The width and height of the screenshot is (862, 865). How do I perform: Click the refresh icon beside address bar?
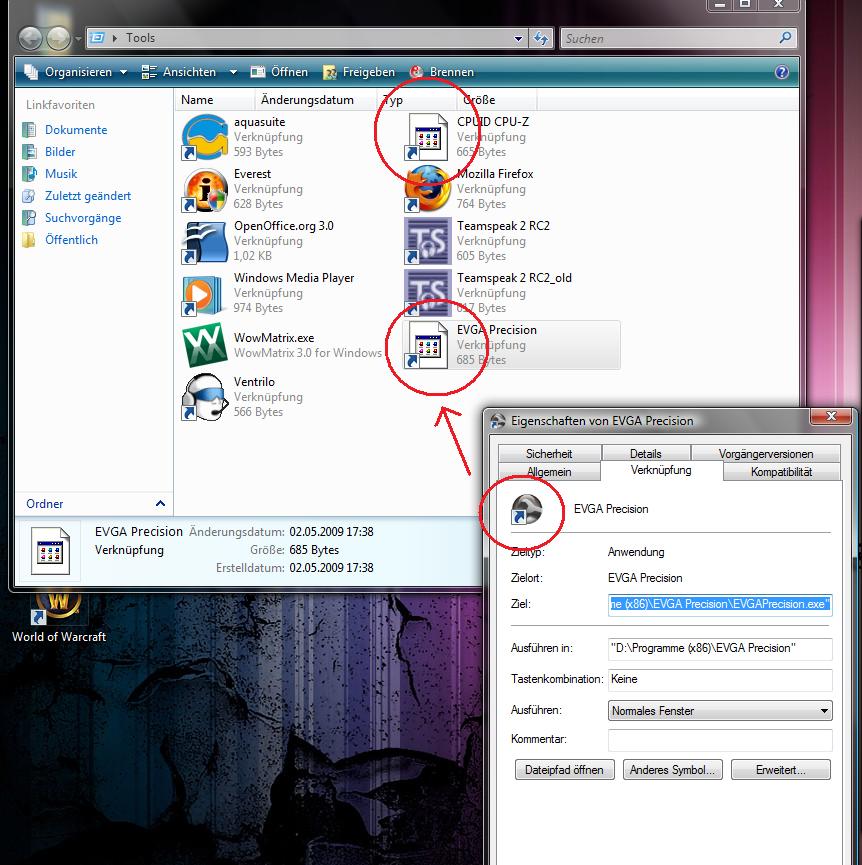click(541, 38)
